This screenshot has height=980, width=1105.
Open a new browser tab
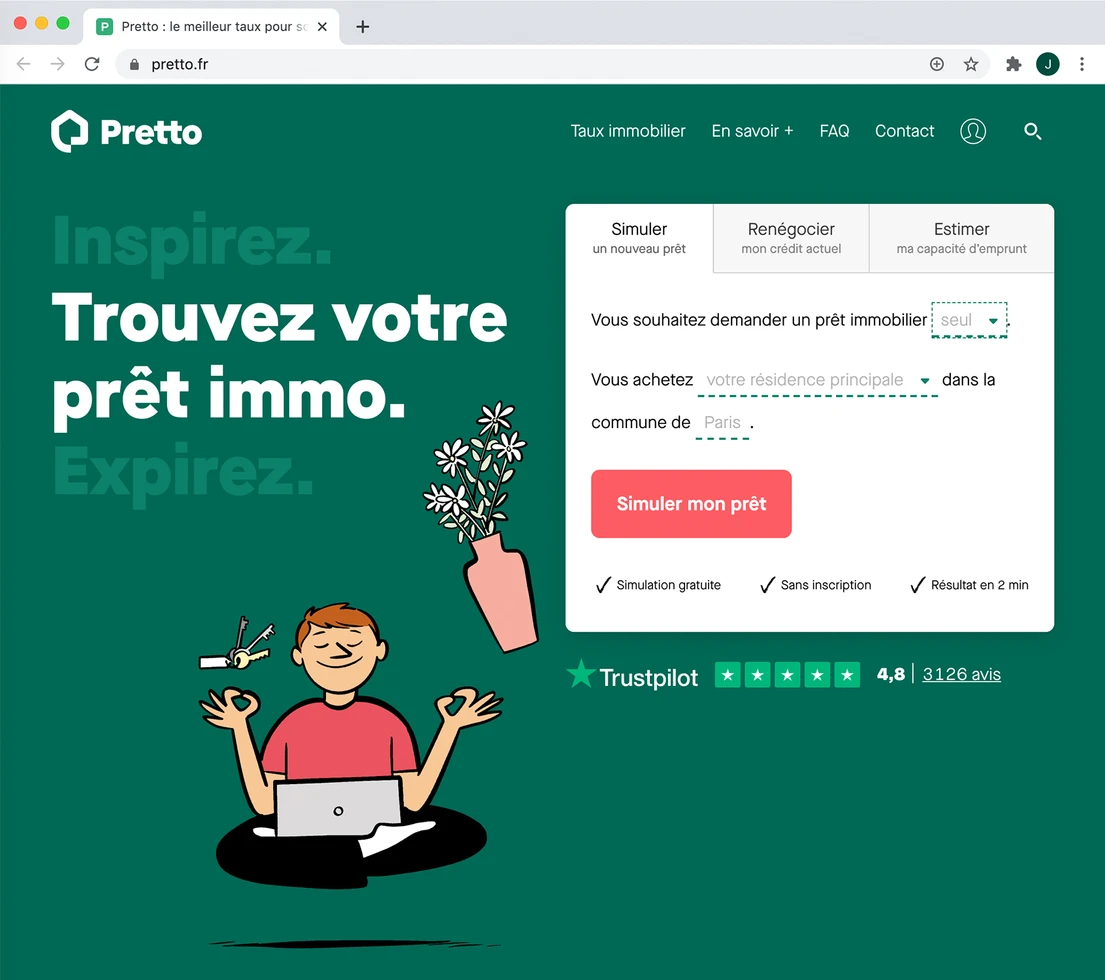pos(362,27)
